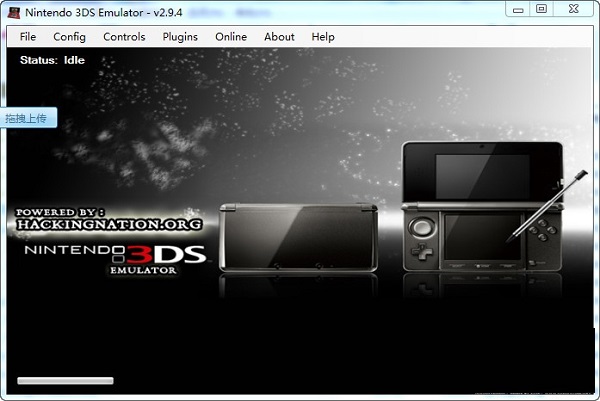Maximize the emulator window
The image size is (600, 401).
[x=541, y=9]
